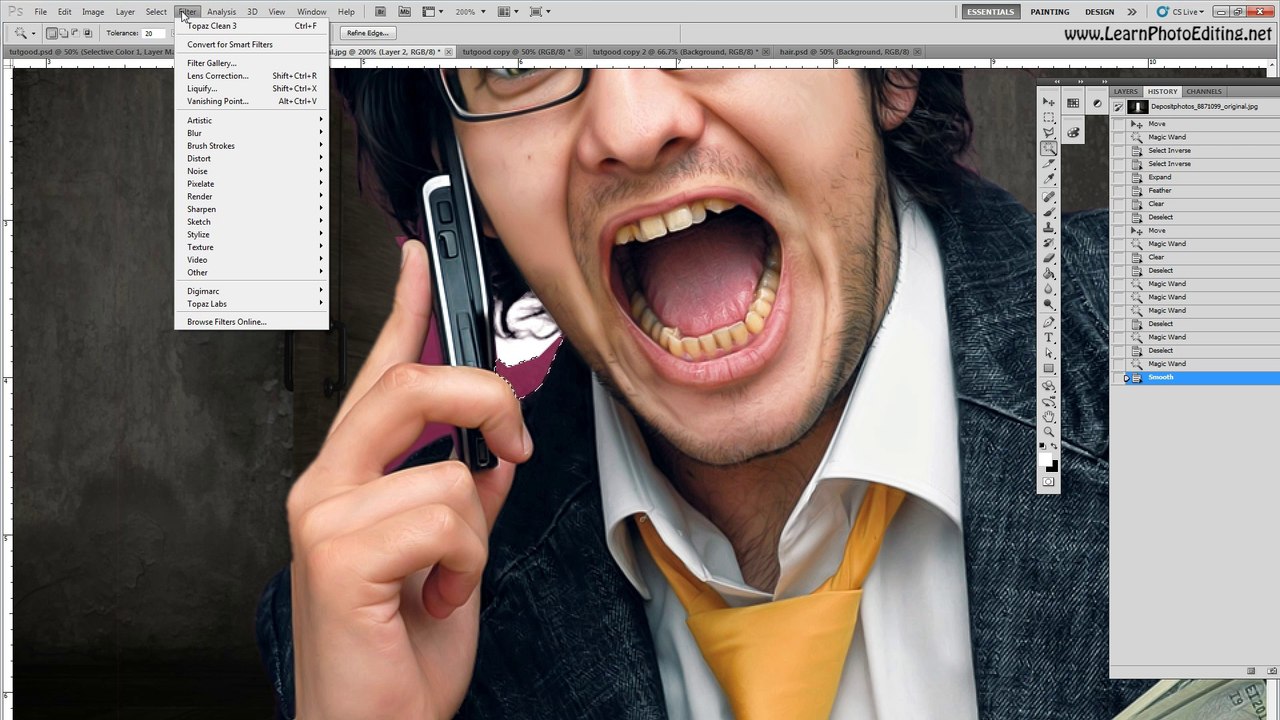Select the Dodge tool
Image resolution: width=1280 pixels, height=720 pixels.
tap(1048, 303)
